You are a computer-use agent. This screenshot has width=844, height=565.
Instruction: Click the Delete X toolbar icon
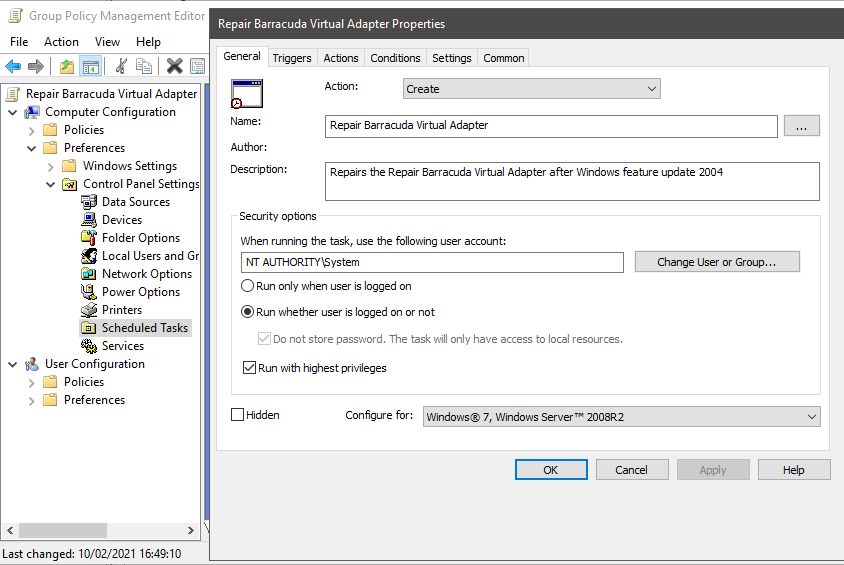click(174, 66)
